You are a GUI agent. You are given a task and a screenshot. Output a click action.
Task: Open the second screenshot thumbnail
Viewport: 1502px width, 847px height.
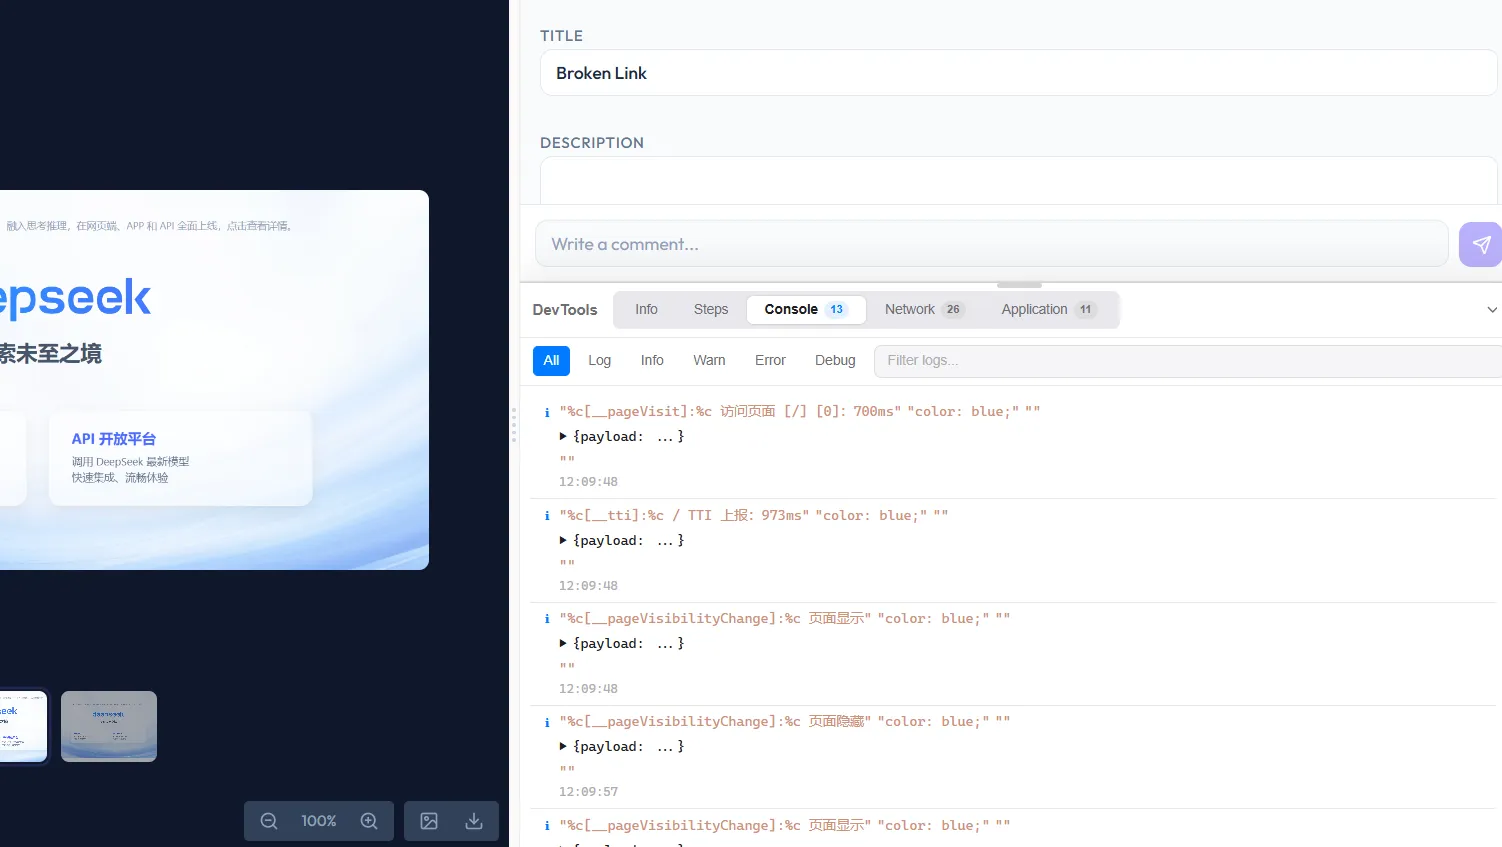point(108,726)
